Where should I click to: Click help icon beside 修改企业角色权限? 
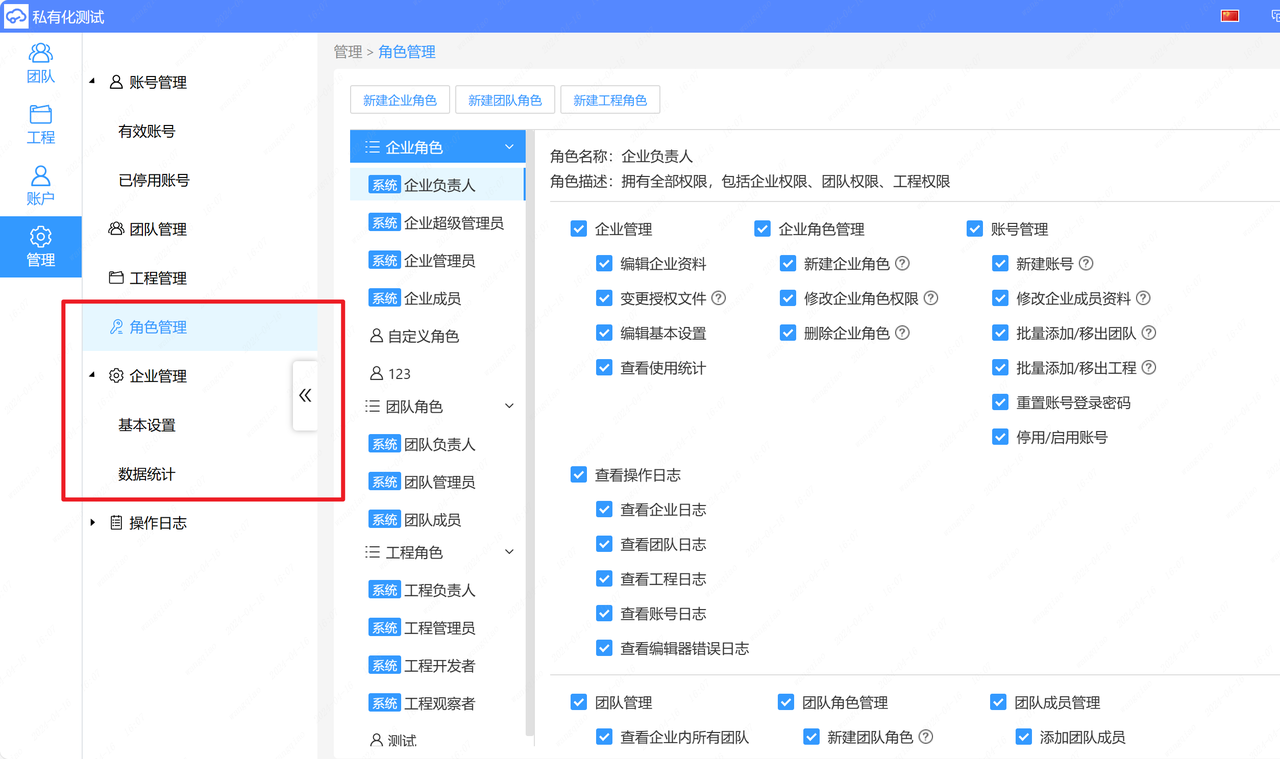[931, 298]
